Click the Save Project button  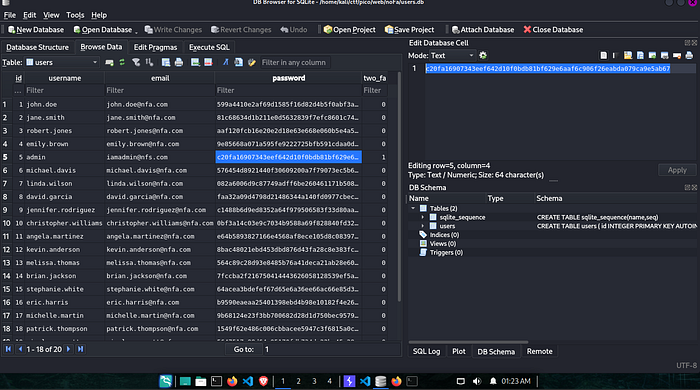coord(409,30)
